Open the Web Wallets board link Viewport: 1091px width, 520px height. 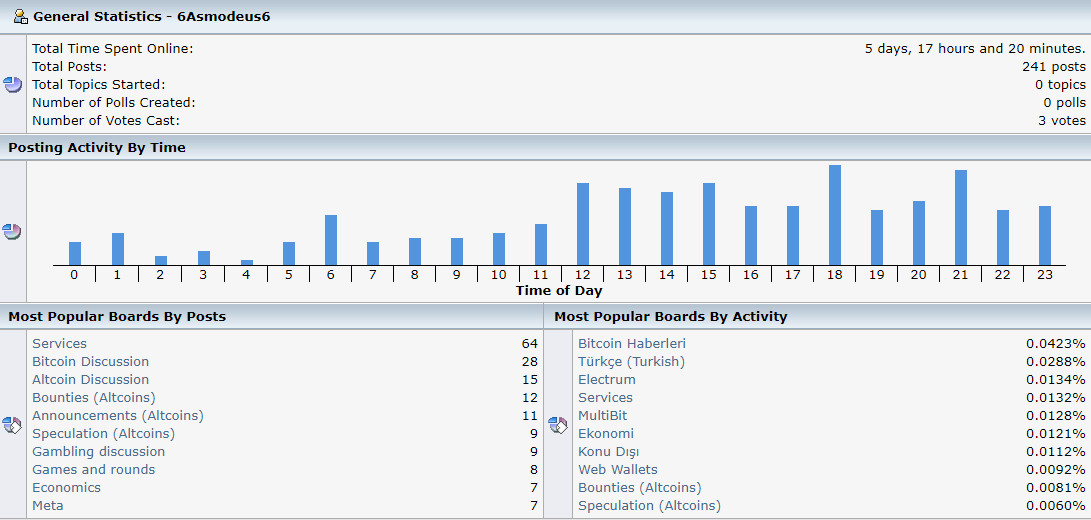click(618, 470)
